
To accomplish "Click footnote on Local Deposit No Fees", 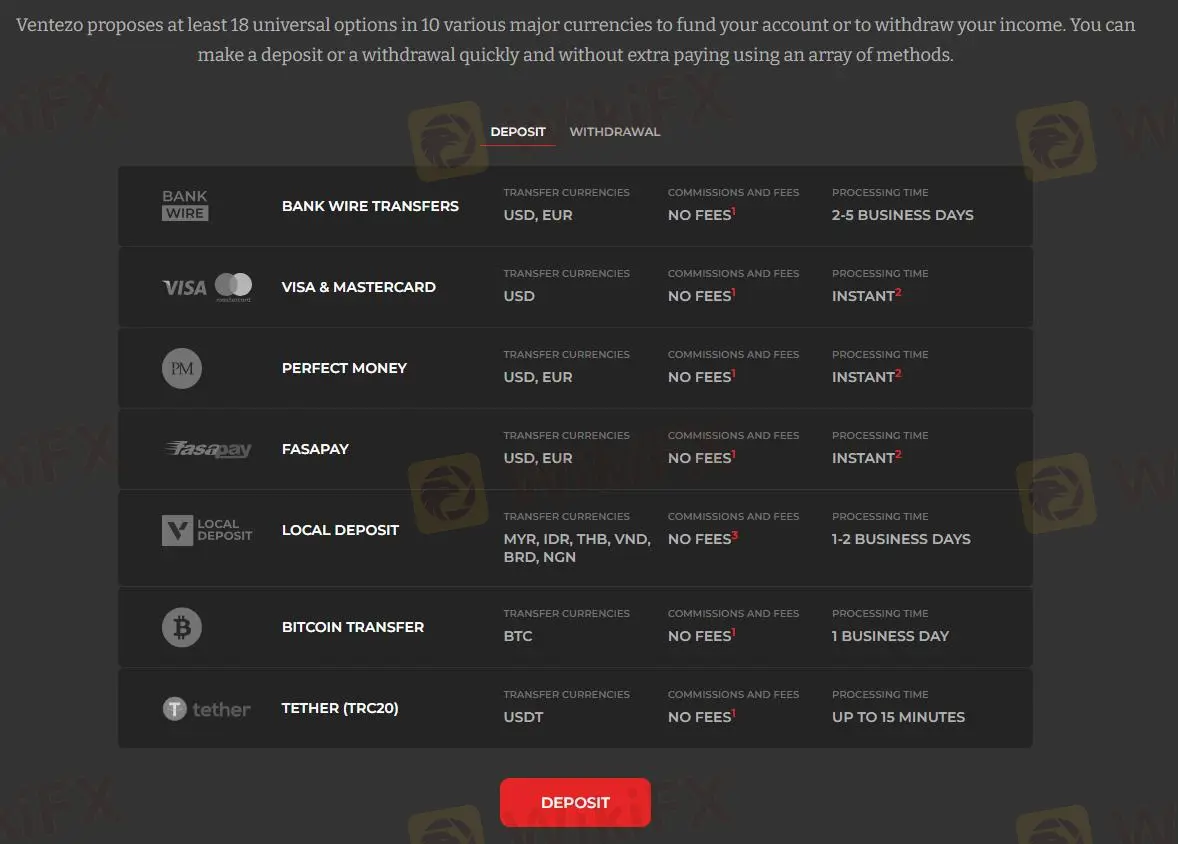I will [735, 535].
